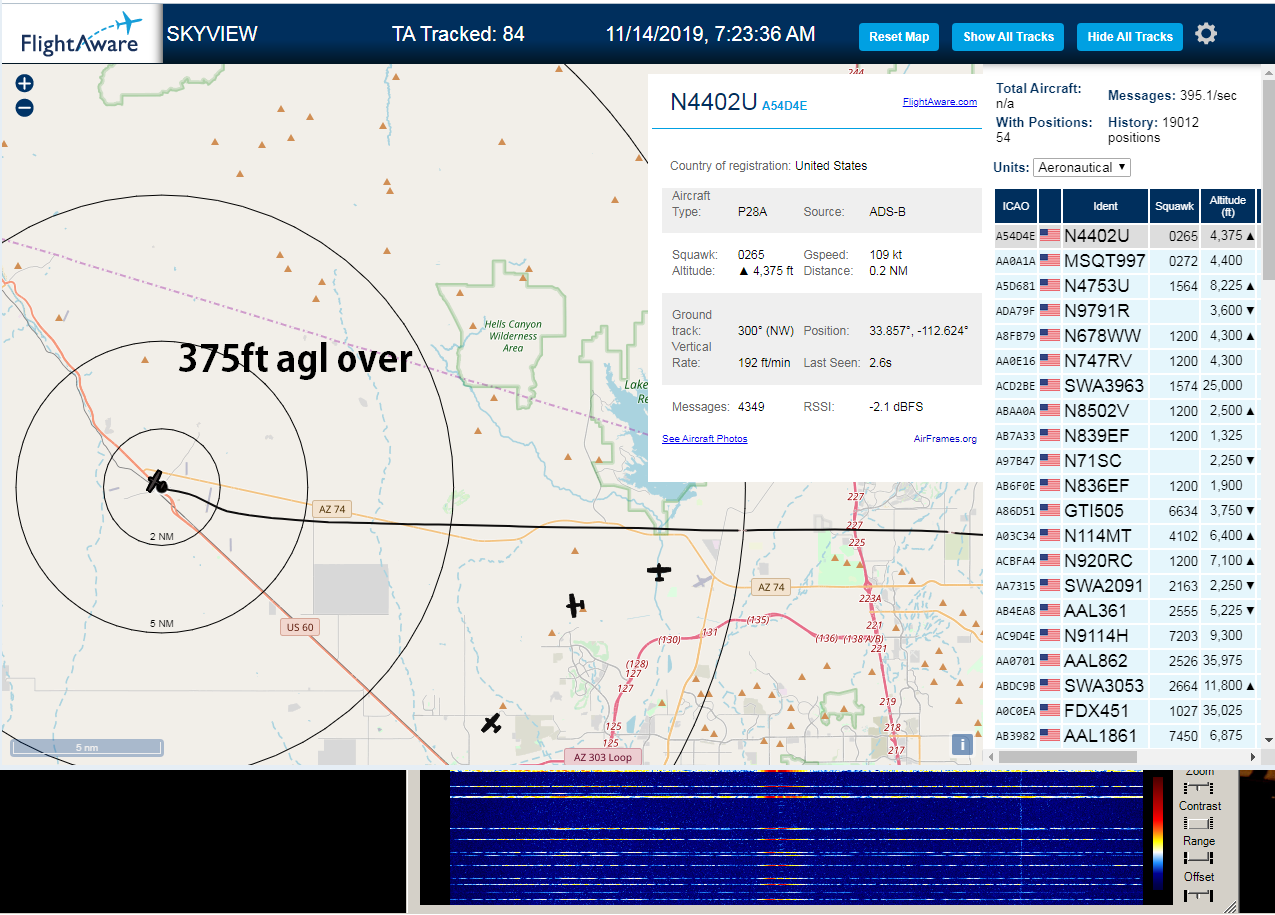Open the See Aircraft Photos link
Viewport: 1275px width, 915px height.
[704, 439]
